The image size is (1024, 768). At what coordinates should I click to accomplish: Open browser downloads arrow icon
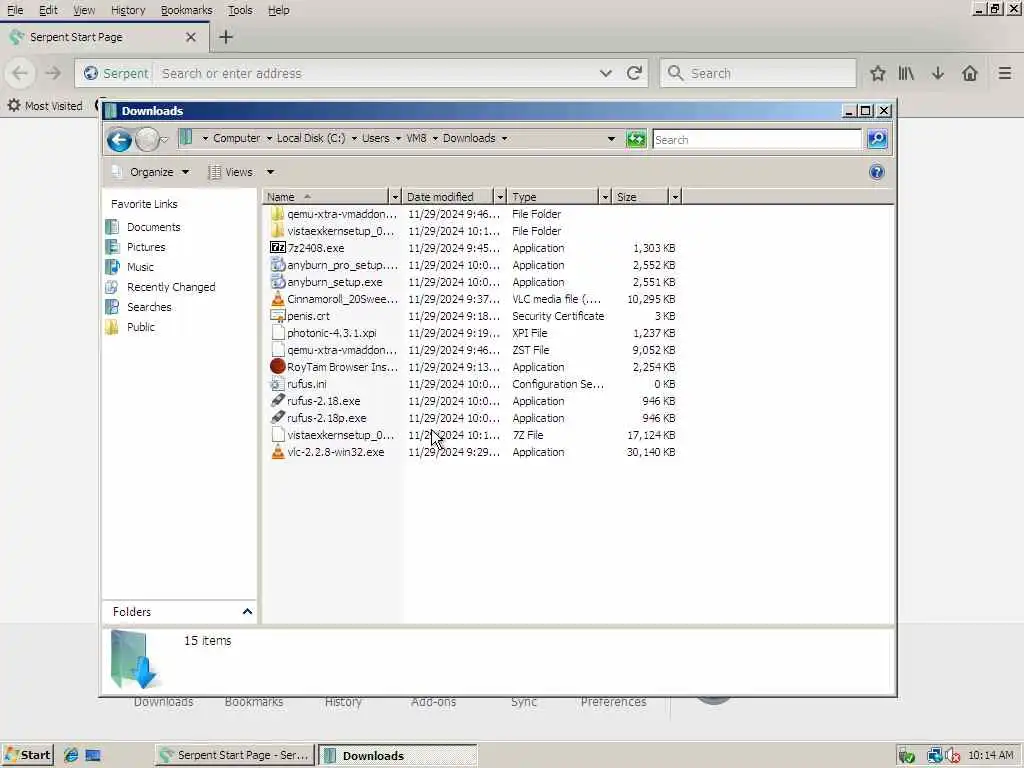coord(938,73)
